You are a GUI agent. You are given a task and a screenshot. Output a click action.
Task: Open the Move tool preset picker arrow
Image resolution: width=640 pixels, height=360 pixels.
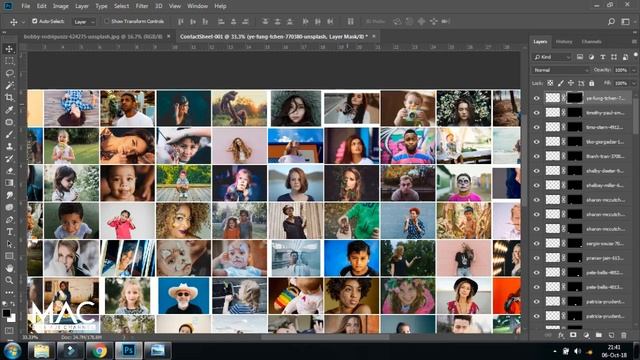[23, 22]
